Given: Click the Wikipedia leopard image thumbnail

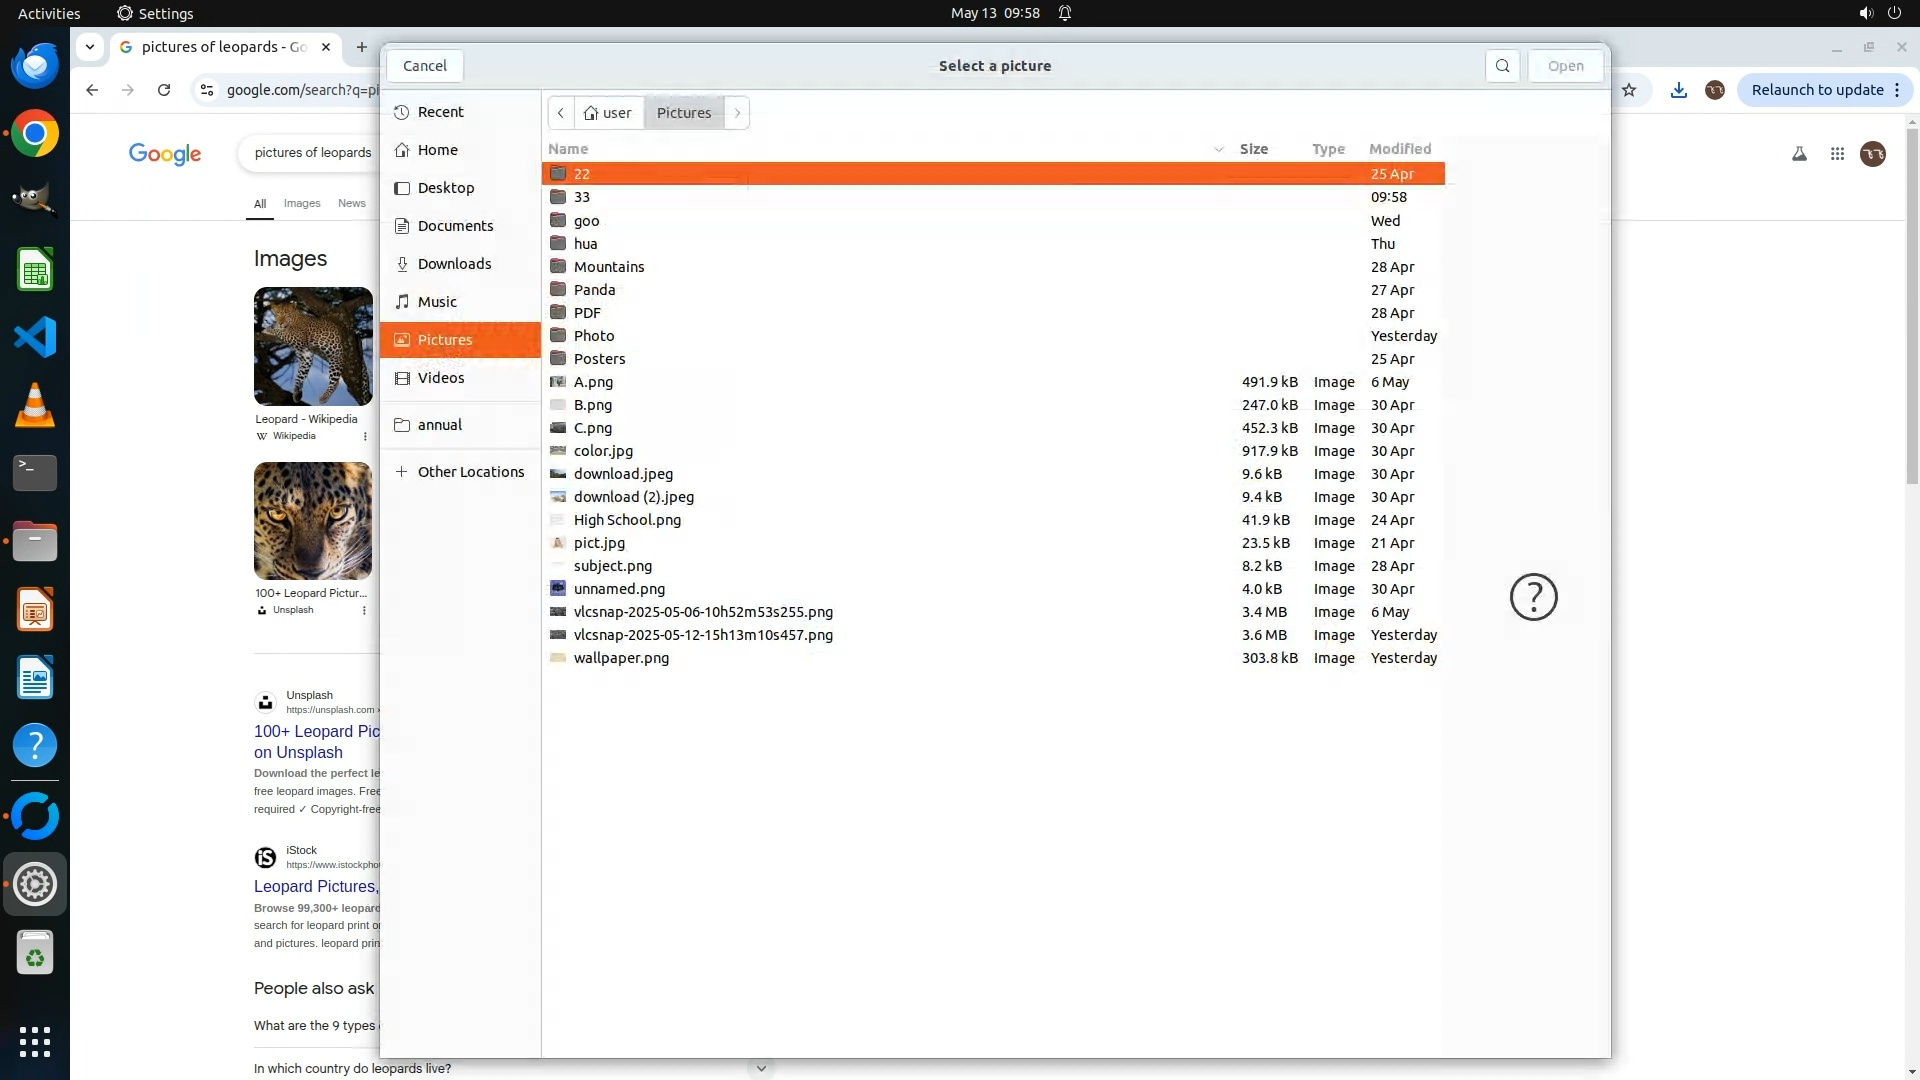Looking at the screenshot, I should pyautogui.click(x=313, y=346).
